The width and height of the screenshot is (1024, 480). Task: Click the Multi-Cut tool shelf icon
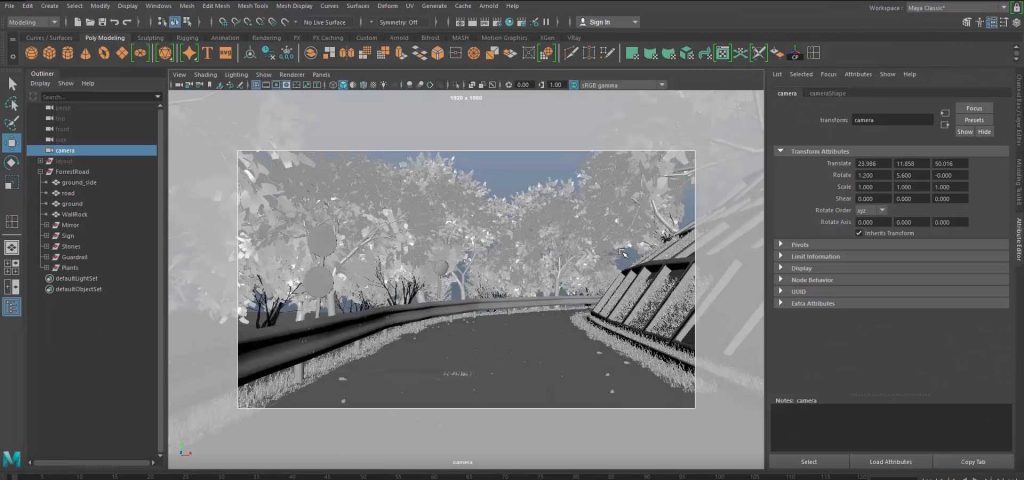tap(571, 54)
